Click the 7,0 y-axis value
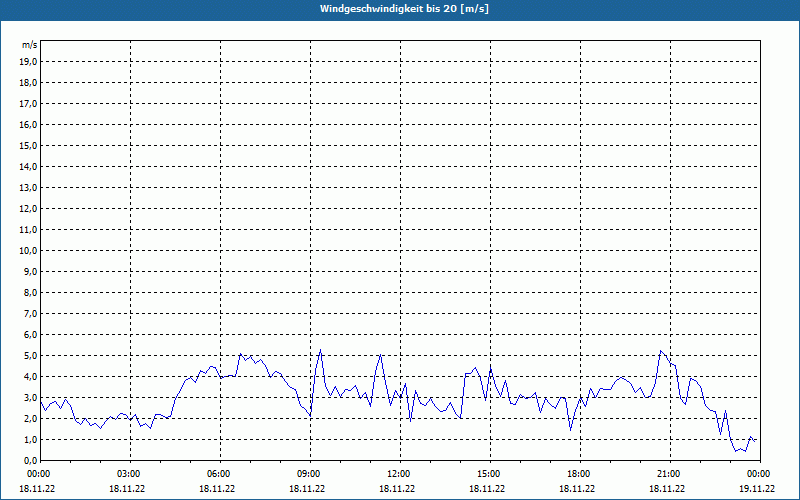 31,313
